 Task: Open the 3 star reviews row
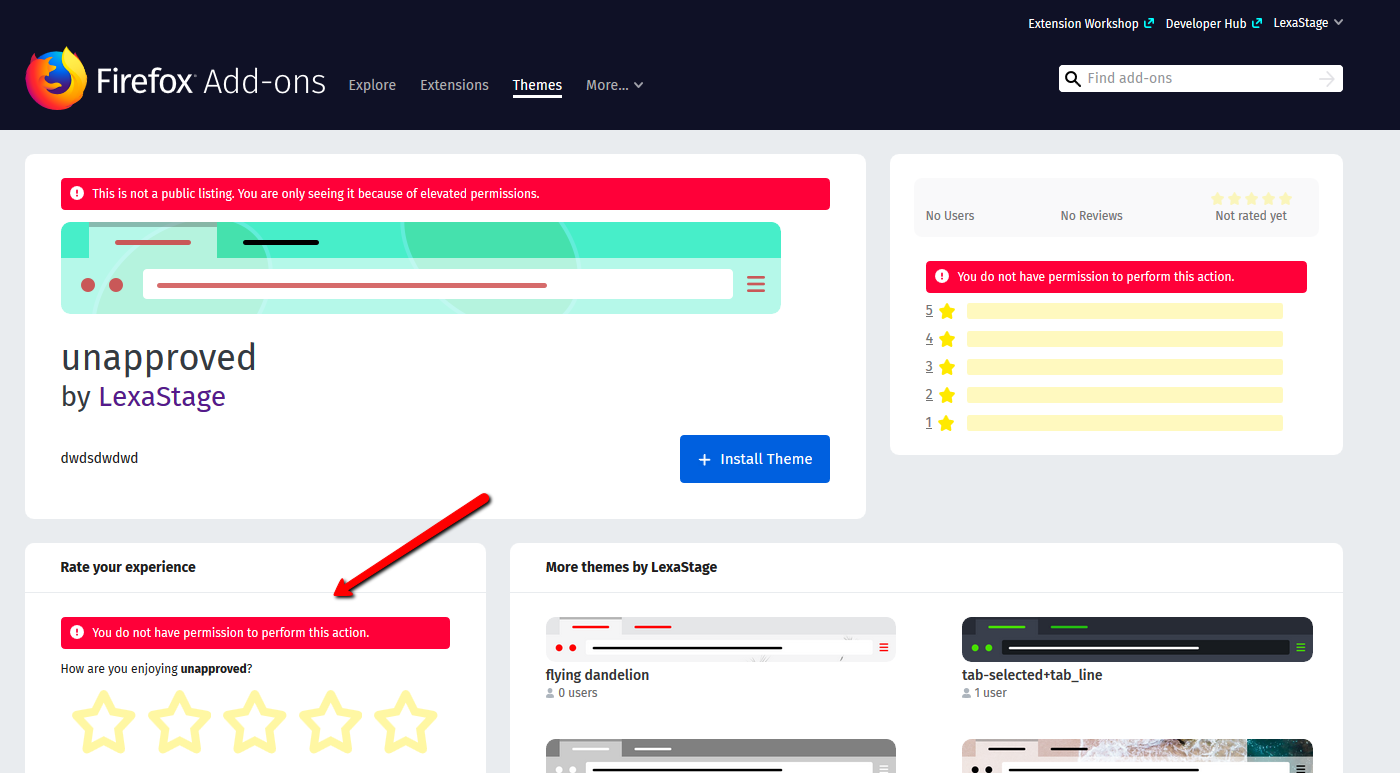[1104, 367]
